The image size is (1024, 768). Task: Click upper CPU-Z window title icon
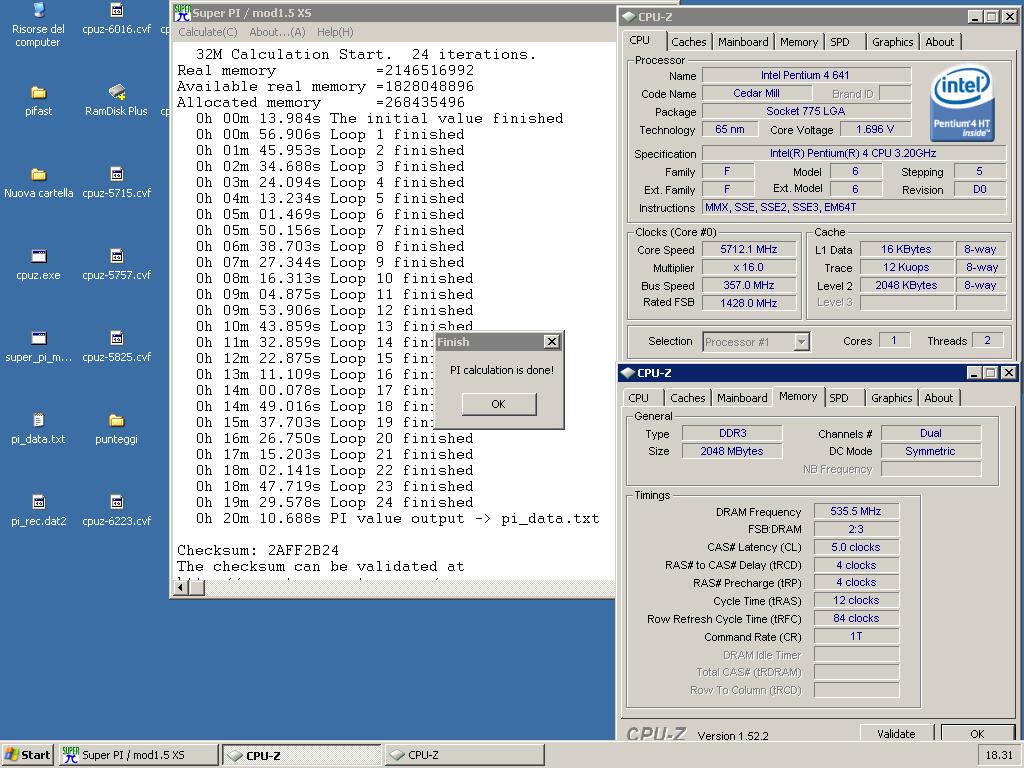[628, 17]
